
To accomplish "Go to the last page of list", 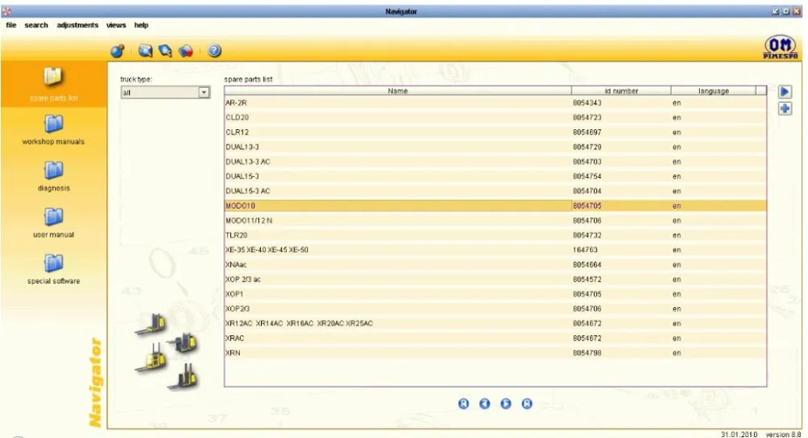I will [x=527, y=403].
